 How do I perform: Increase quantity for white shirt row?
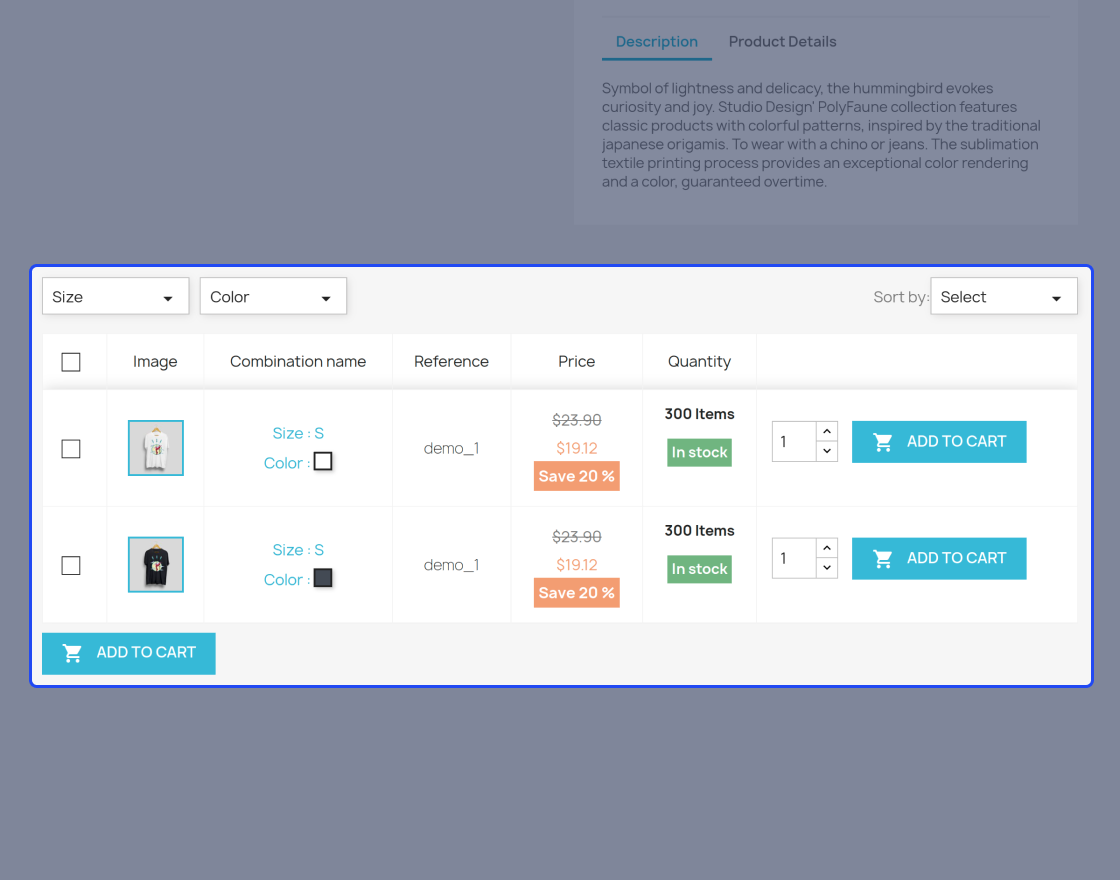point(826,431)
